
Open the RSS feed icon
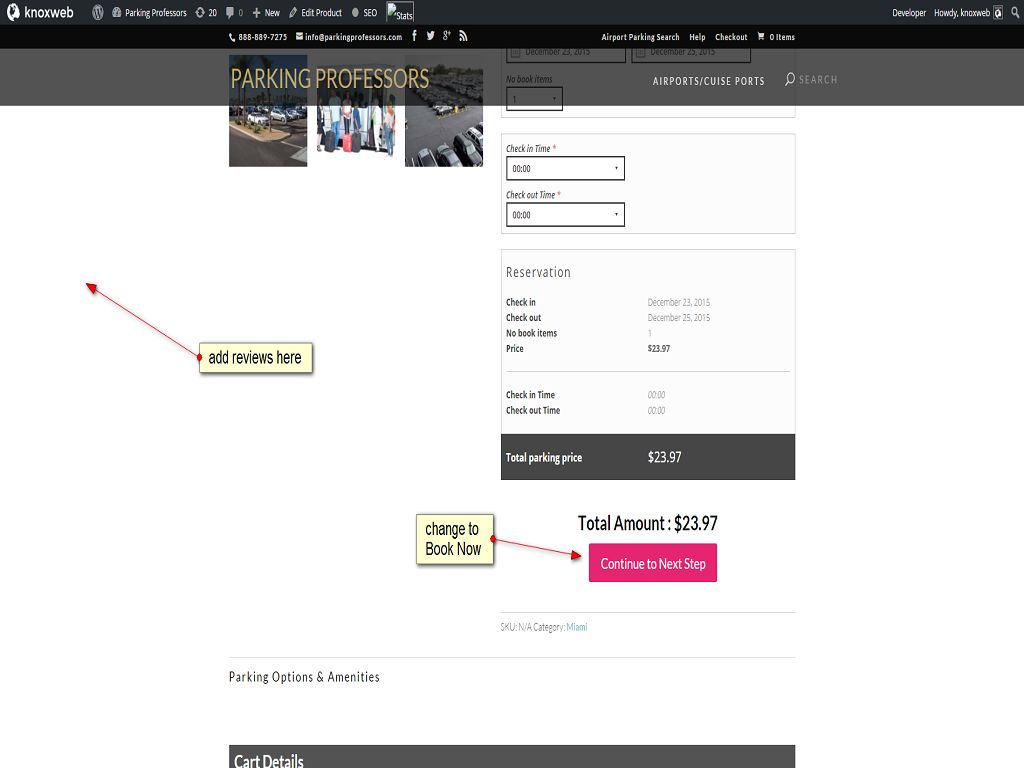(463, 36)
